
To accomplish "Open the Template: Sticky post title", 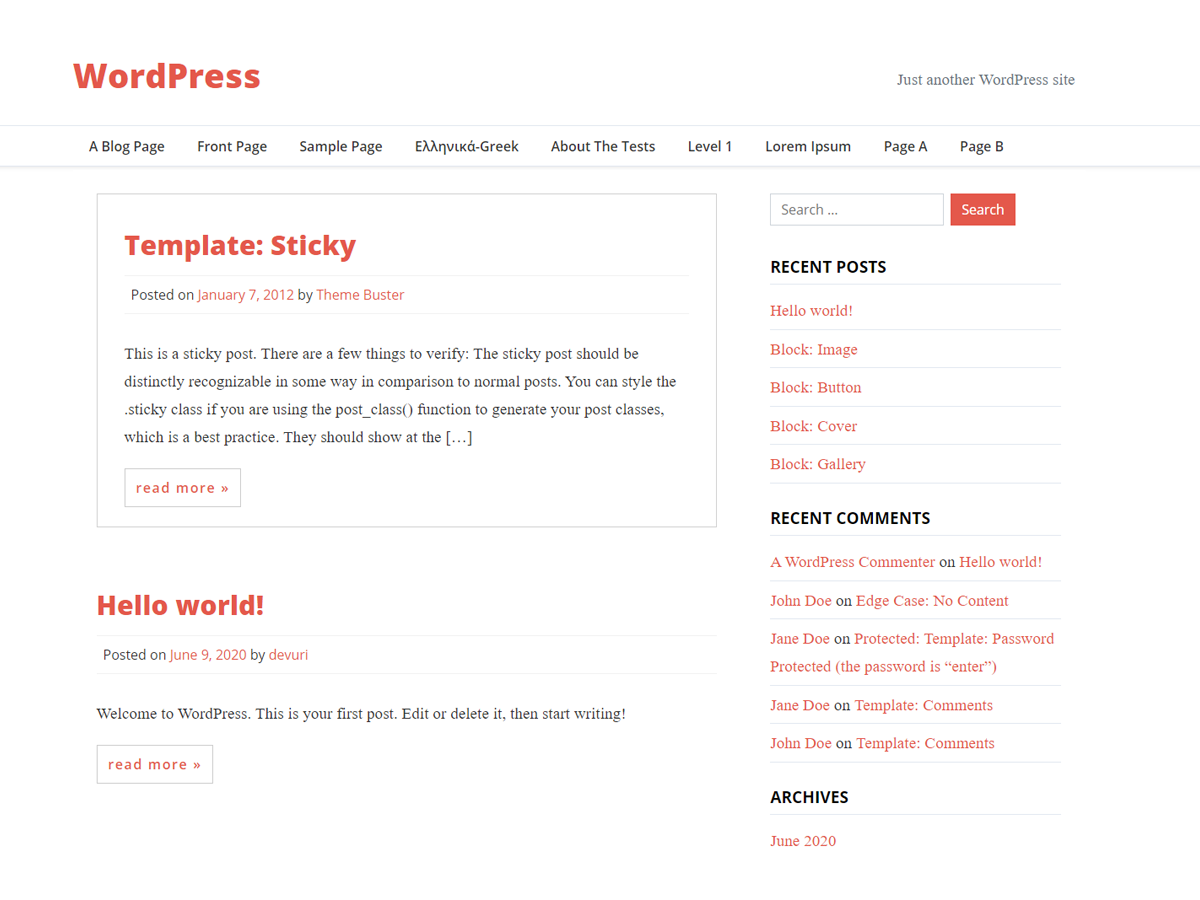I will [x=240, y=245].
